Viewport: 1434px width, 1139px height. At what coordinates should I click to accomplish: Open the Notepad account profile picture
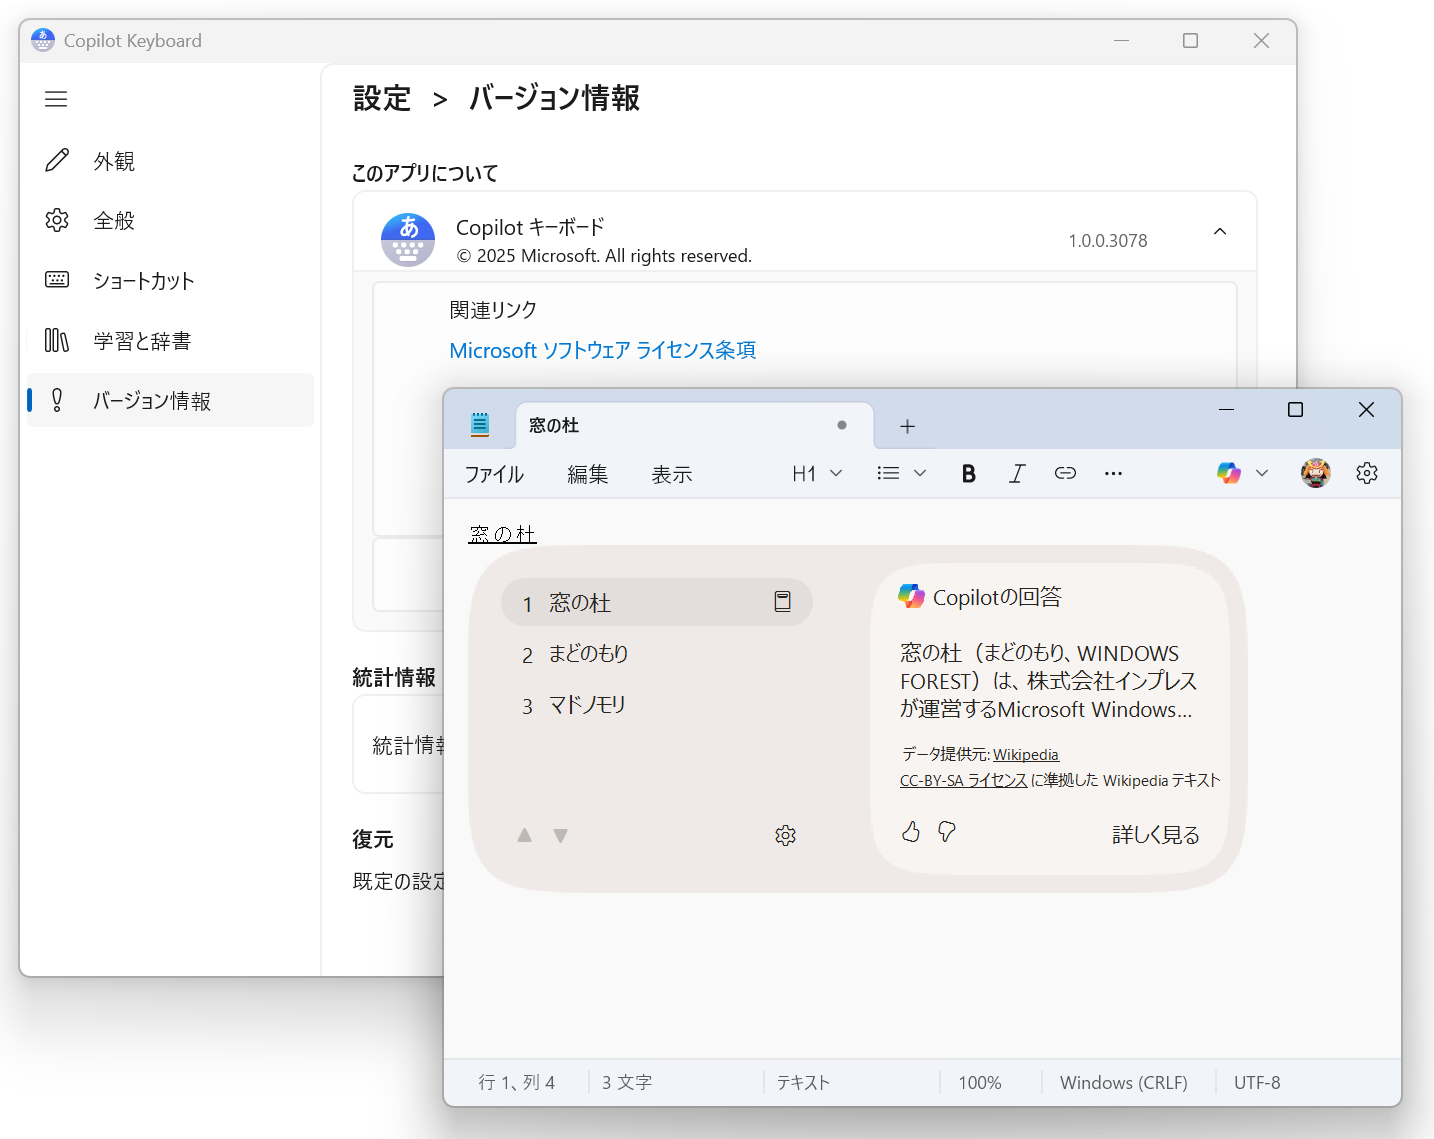(x=1316, y=472)
